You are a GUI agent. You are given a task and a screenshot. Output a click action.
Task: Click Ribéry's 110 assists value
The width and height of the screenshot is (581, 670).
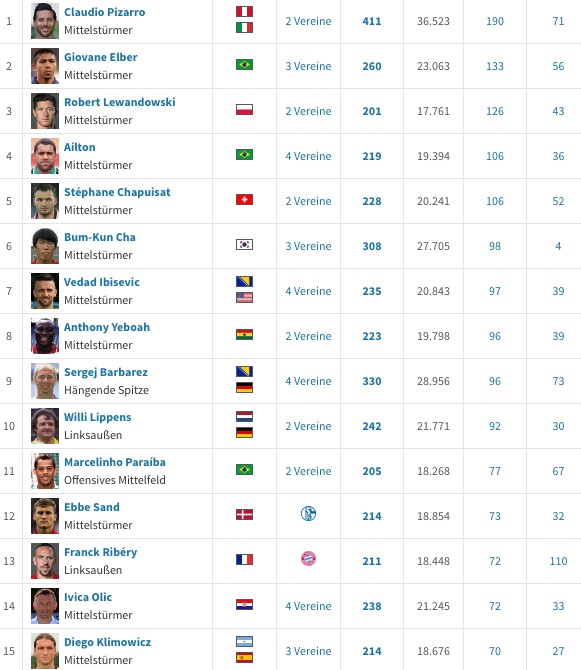558,561
